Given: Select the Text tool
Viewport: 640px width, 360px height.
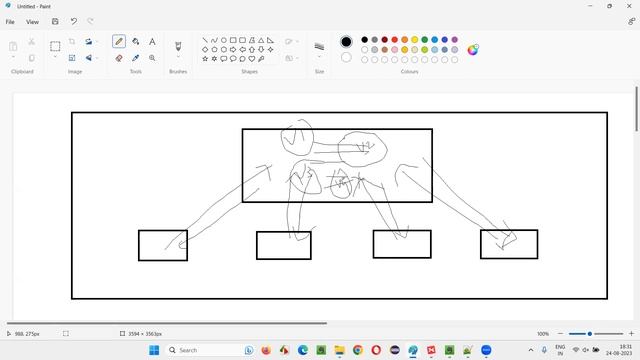Looking at the screenshot, I should click(x=152, y=42).
